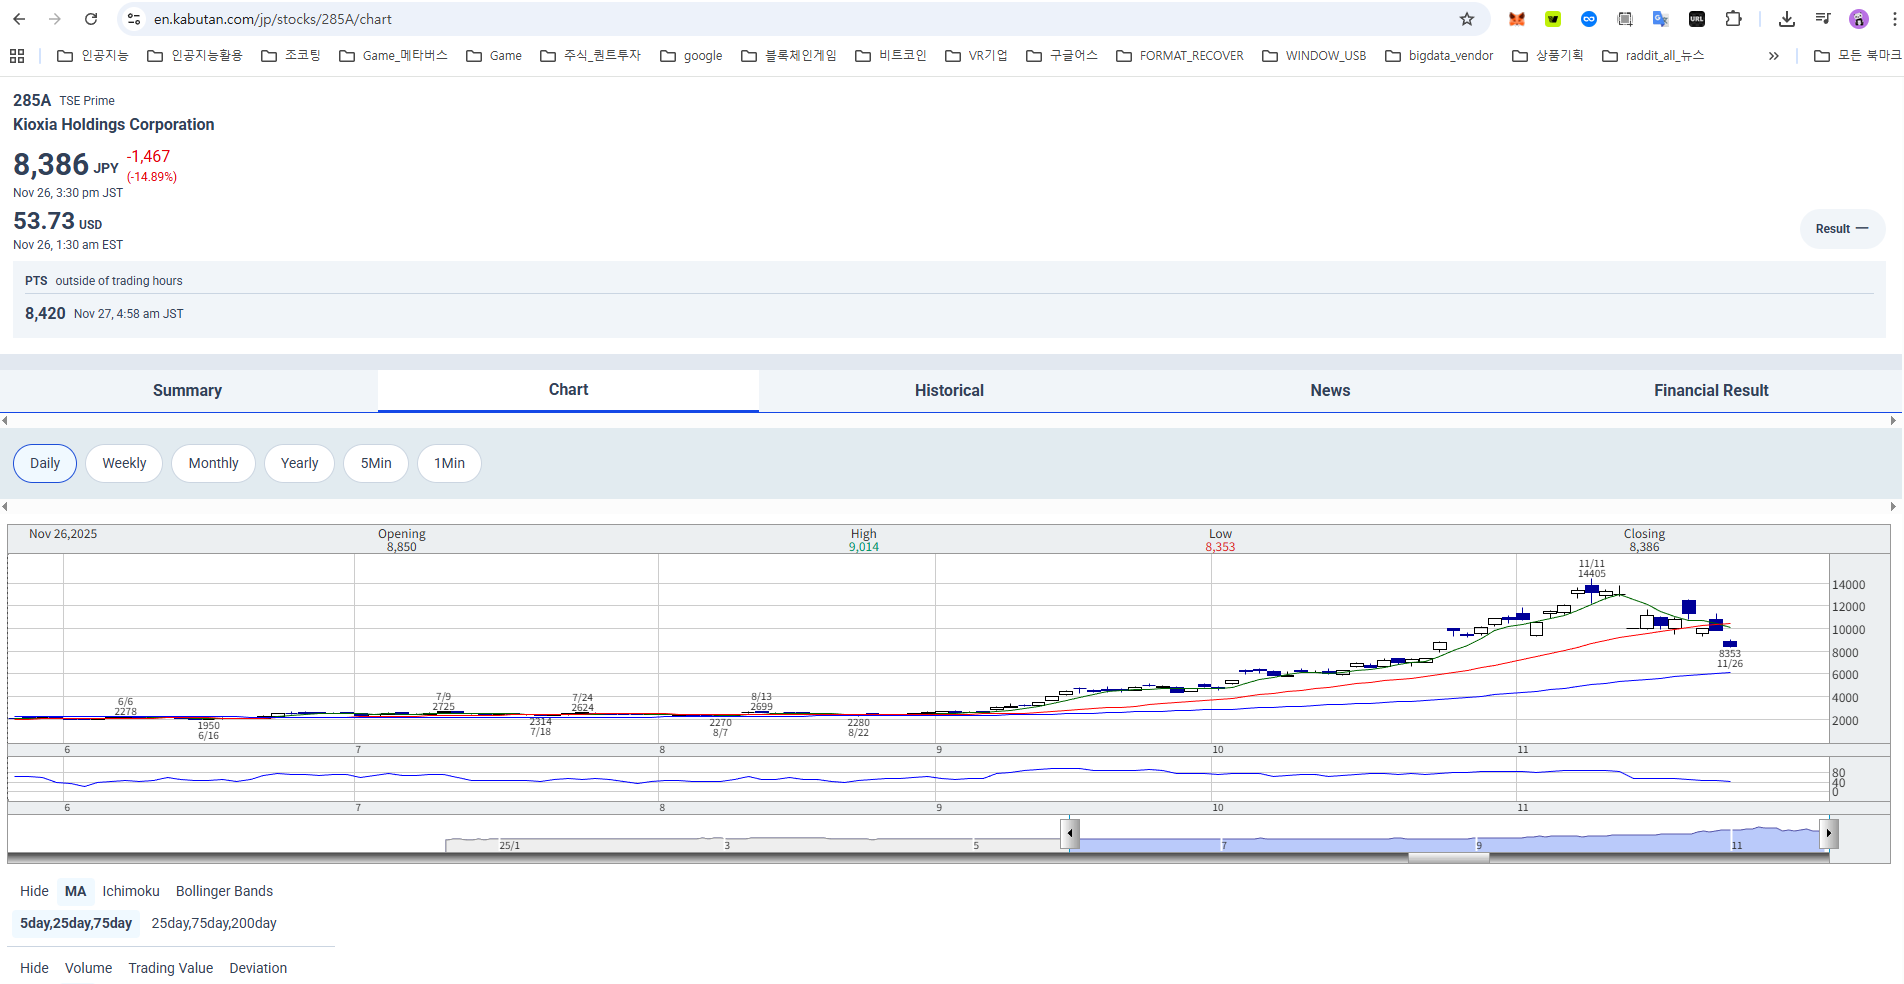Viewport: 1904px width, 984px height.
Task: Click the chart horizontal scrollbar thumb
Action: point(1448,858)
